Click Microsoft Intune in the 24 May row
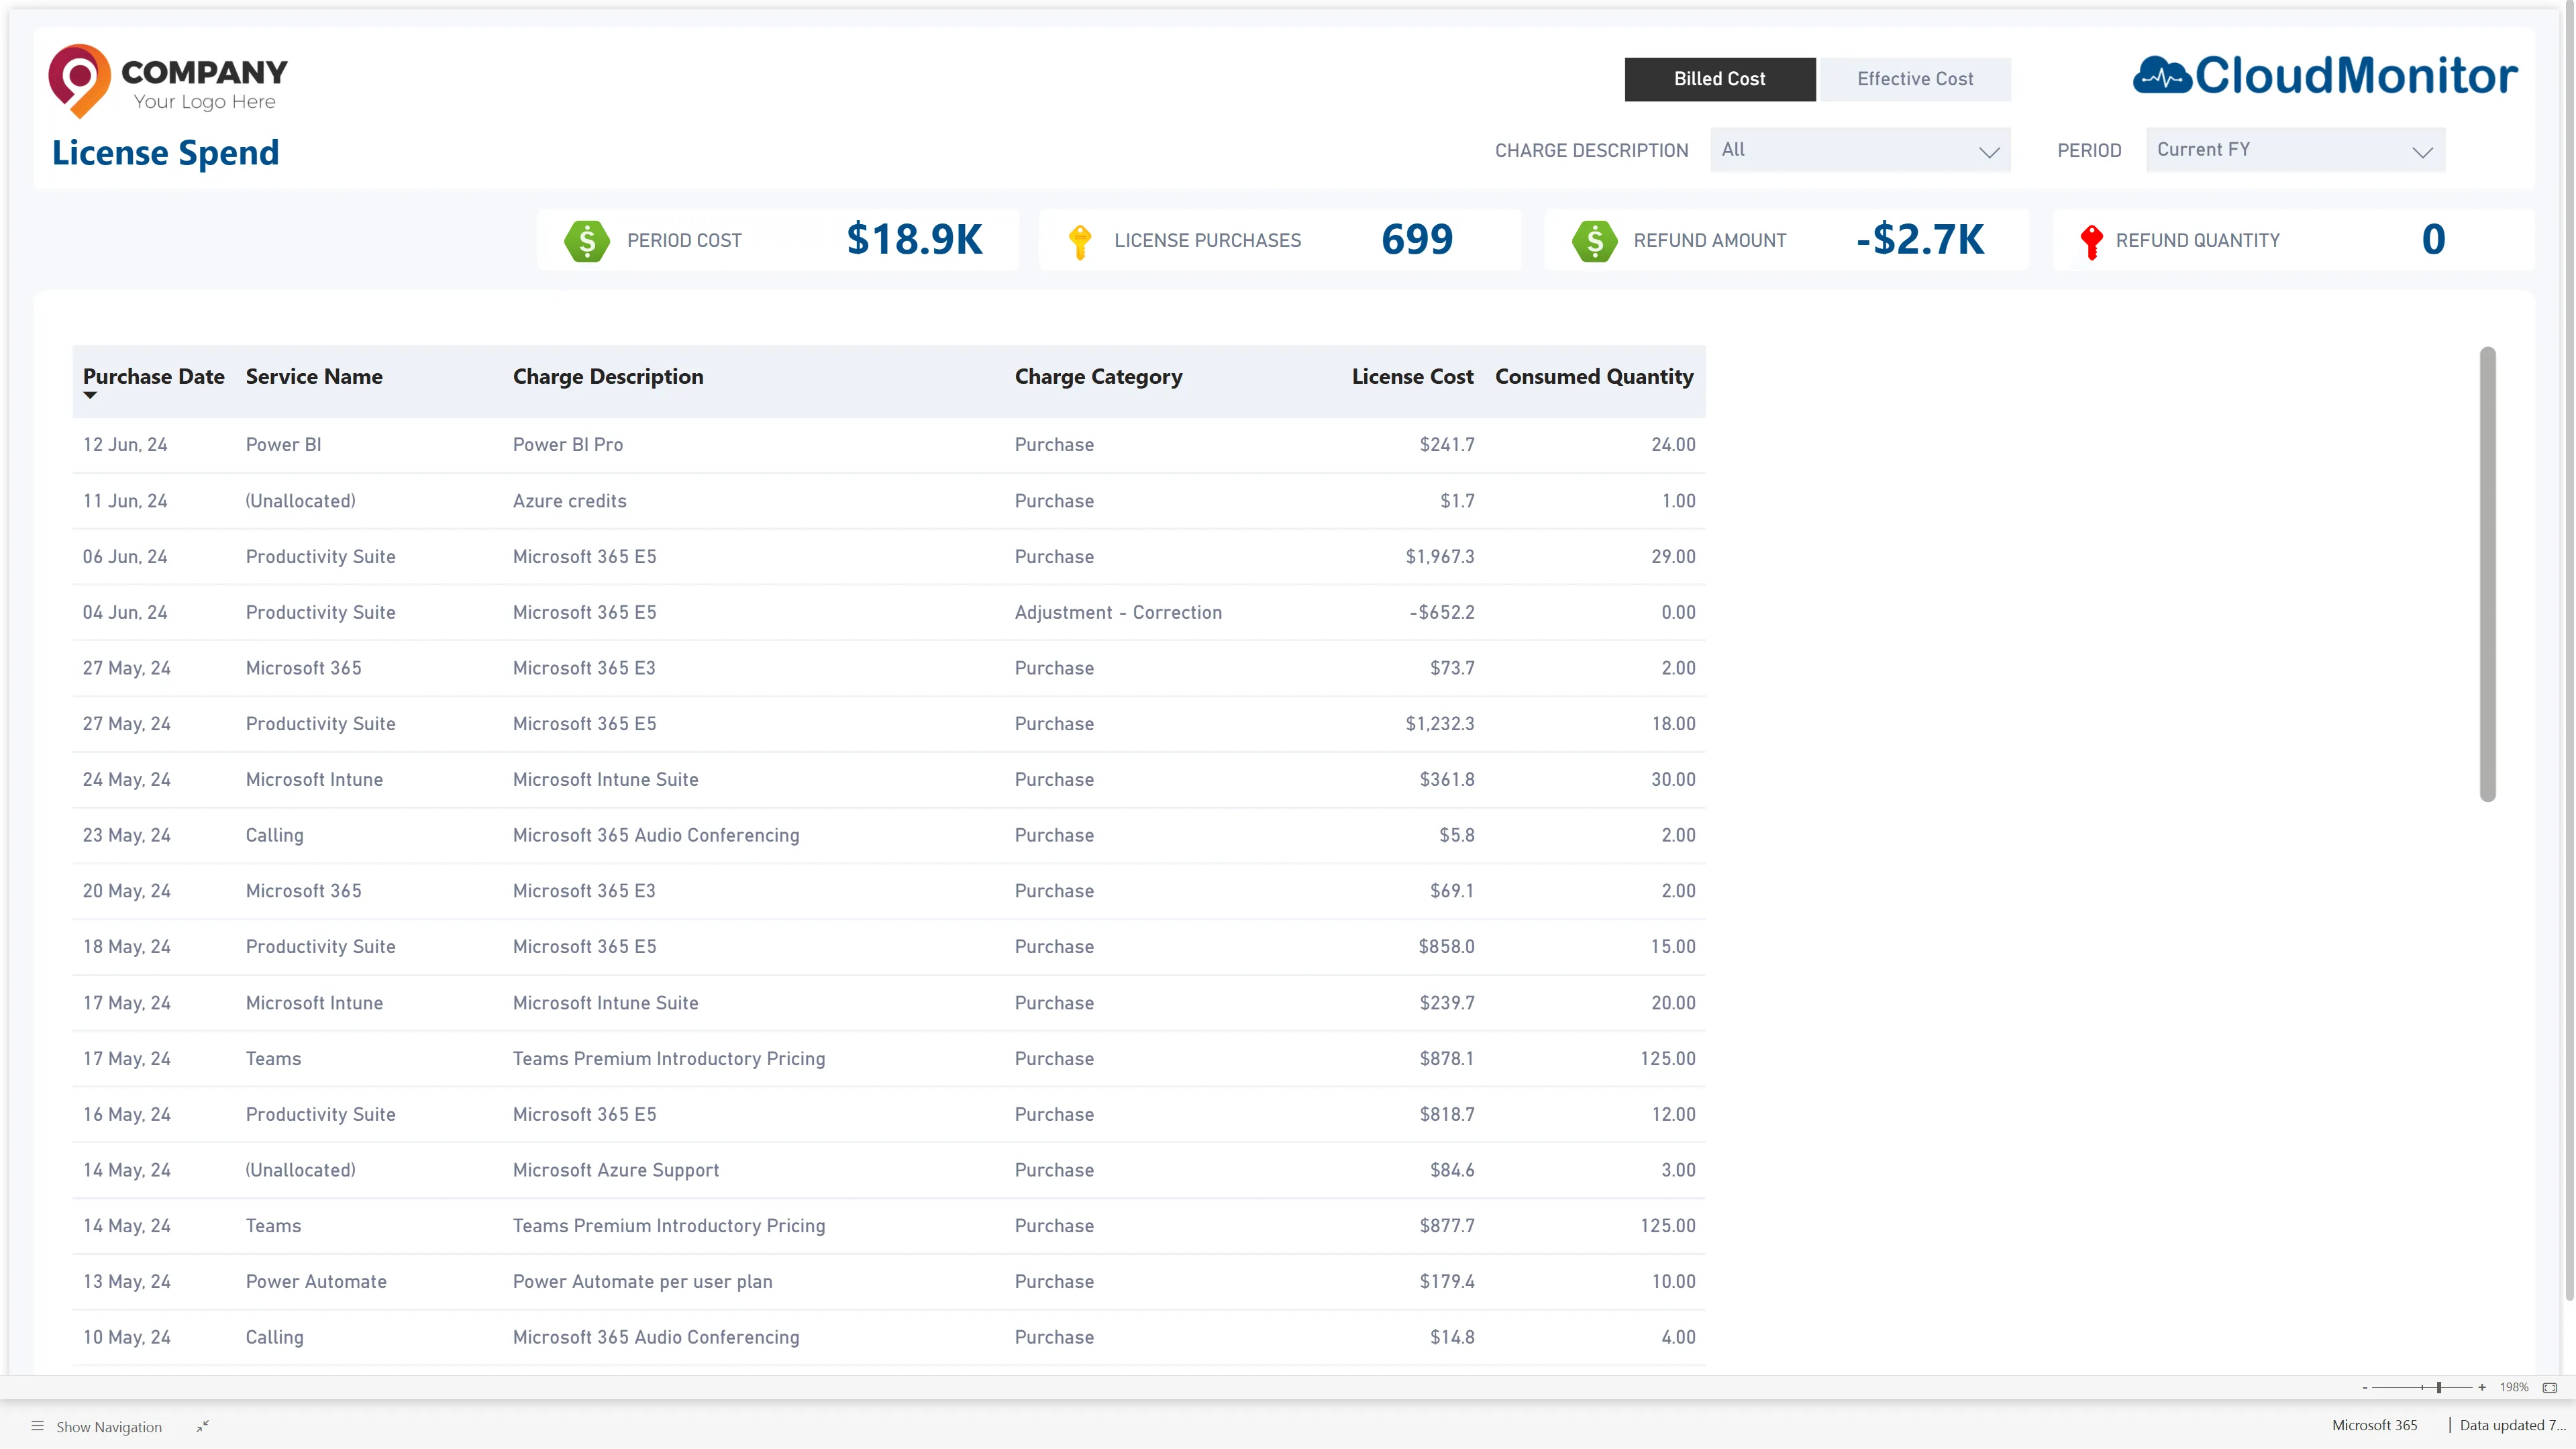 (314, 780)
